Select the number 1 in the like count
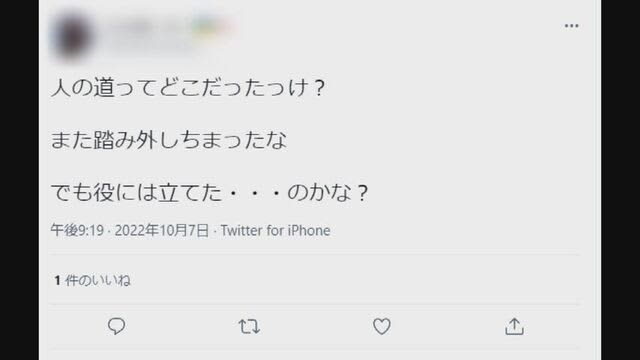Image resolution: width=640 pixels, height=360 pixels. click(58, 280)
